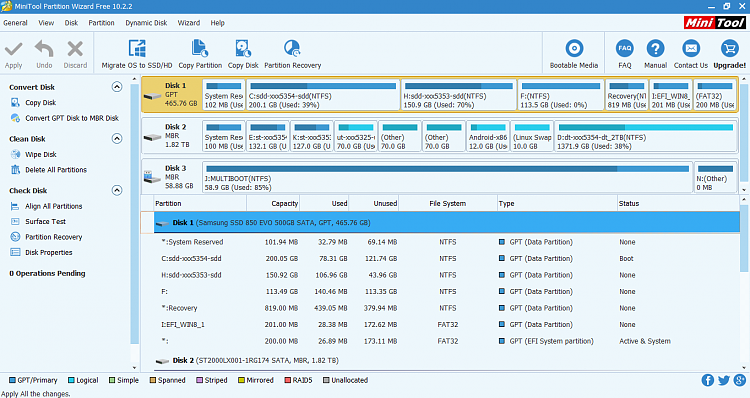The width and height of the screenshot is (750, 398).
Task: Open the Wizard menu
Action: click(x=189, y=23)
